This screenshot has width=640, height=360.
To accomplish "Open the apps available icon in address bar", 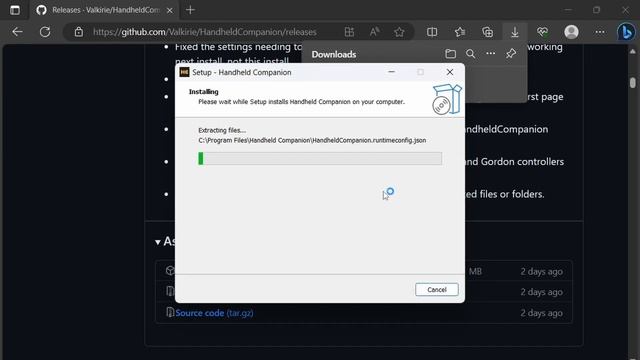I will click(x=349, y=32).
